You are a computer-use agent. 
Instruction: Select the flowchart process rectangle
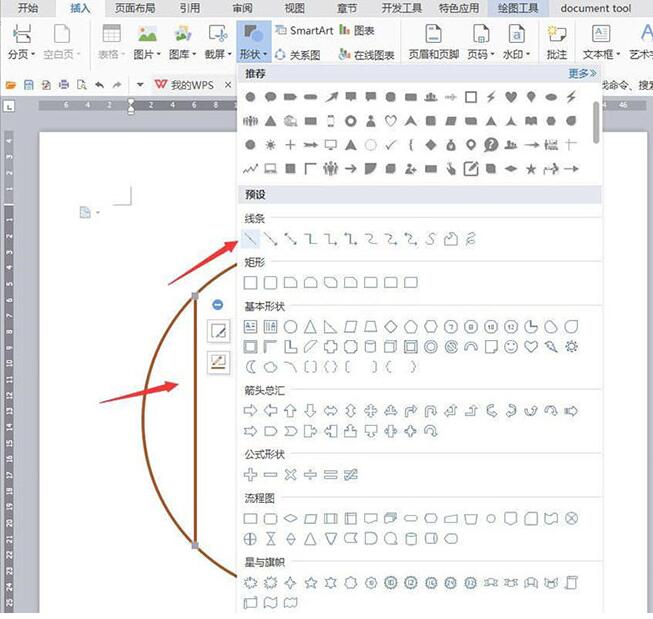coord(250,519)
